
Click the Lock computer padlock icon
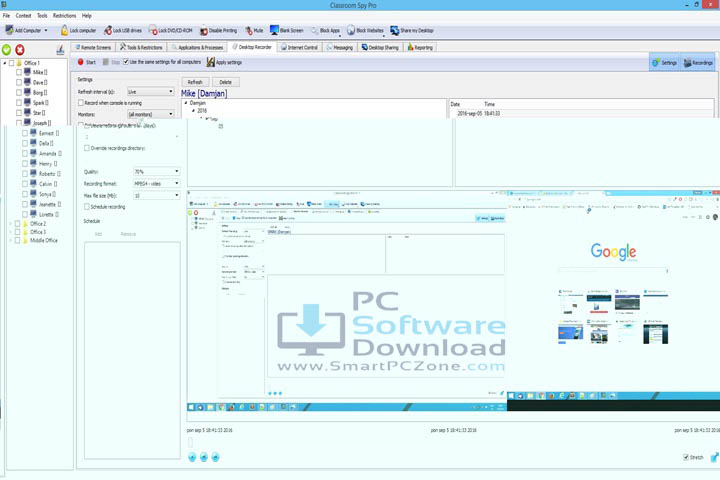(x=64, y=30)
